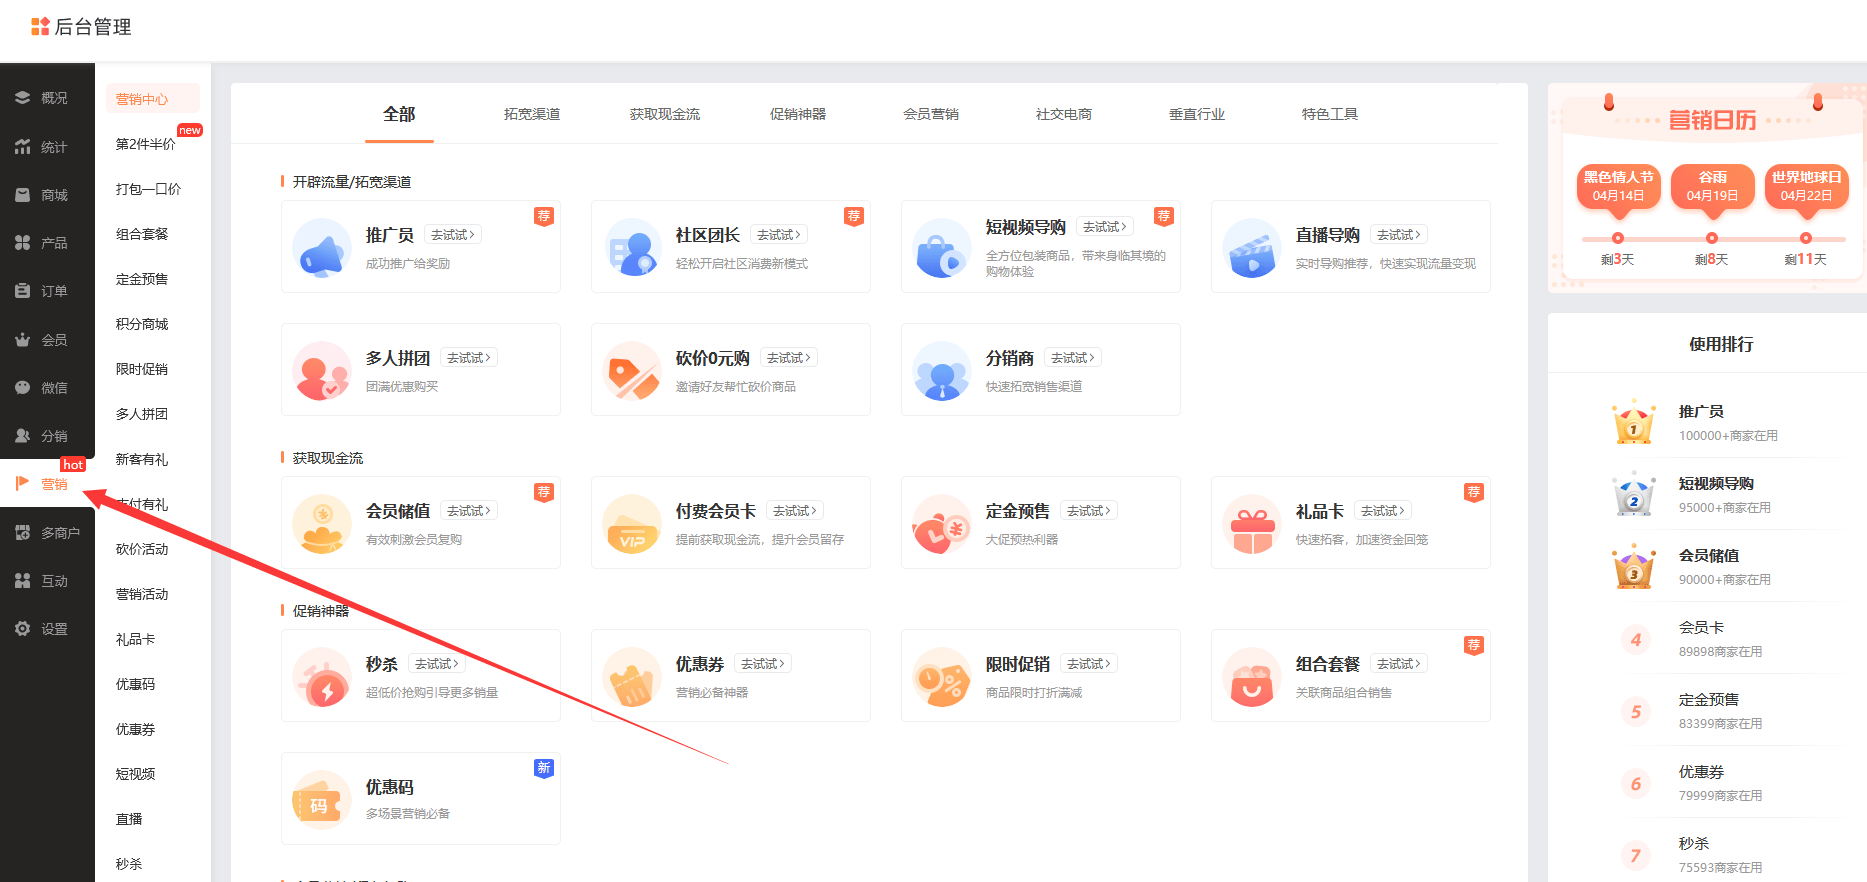
Task: Click the 后台管理 logo
Action: (81, 27)
